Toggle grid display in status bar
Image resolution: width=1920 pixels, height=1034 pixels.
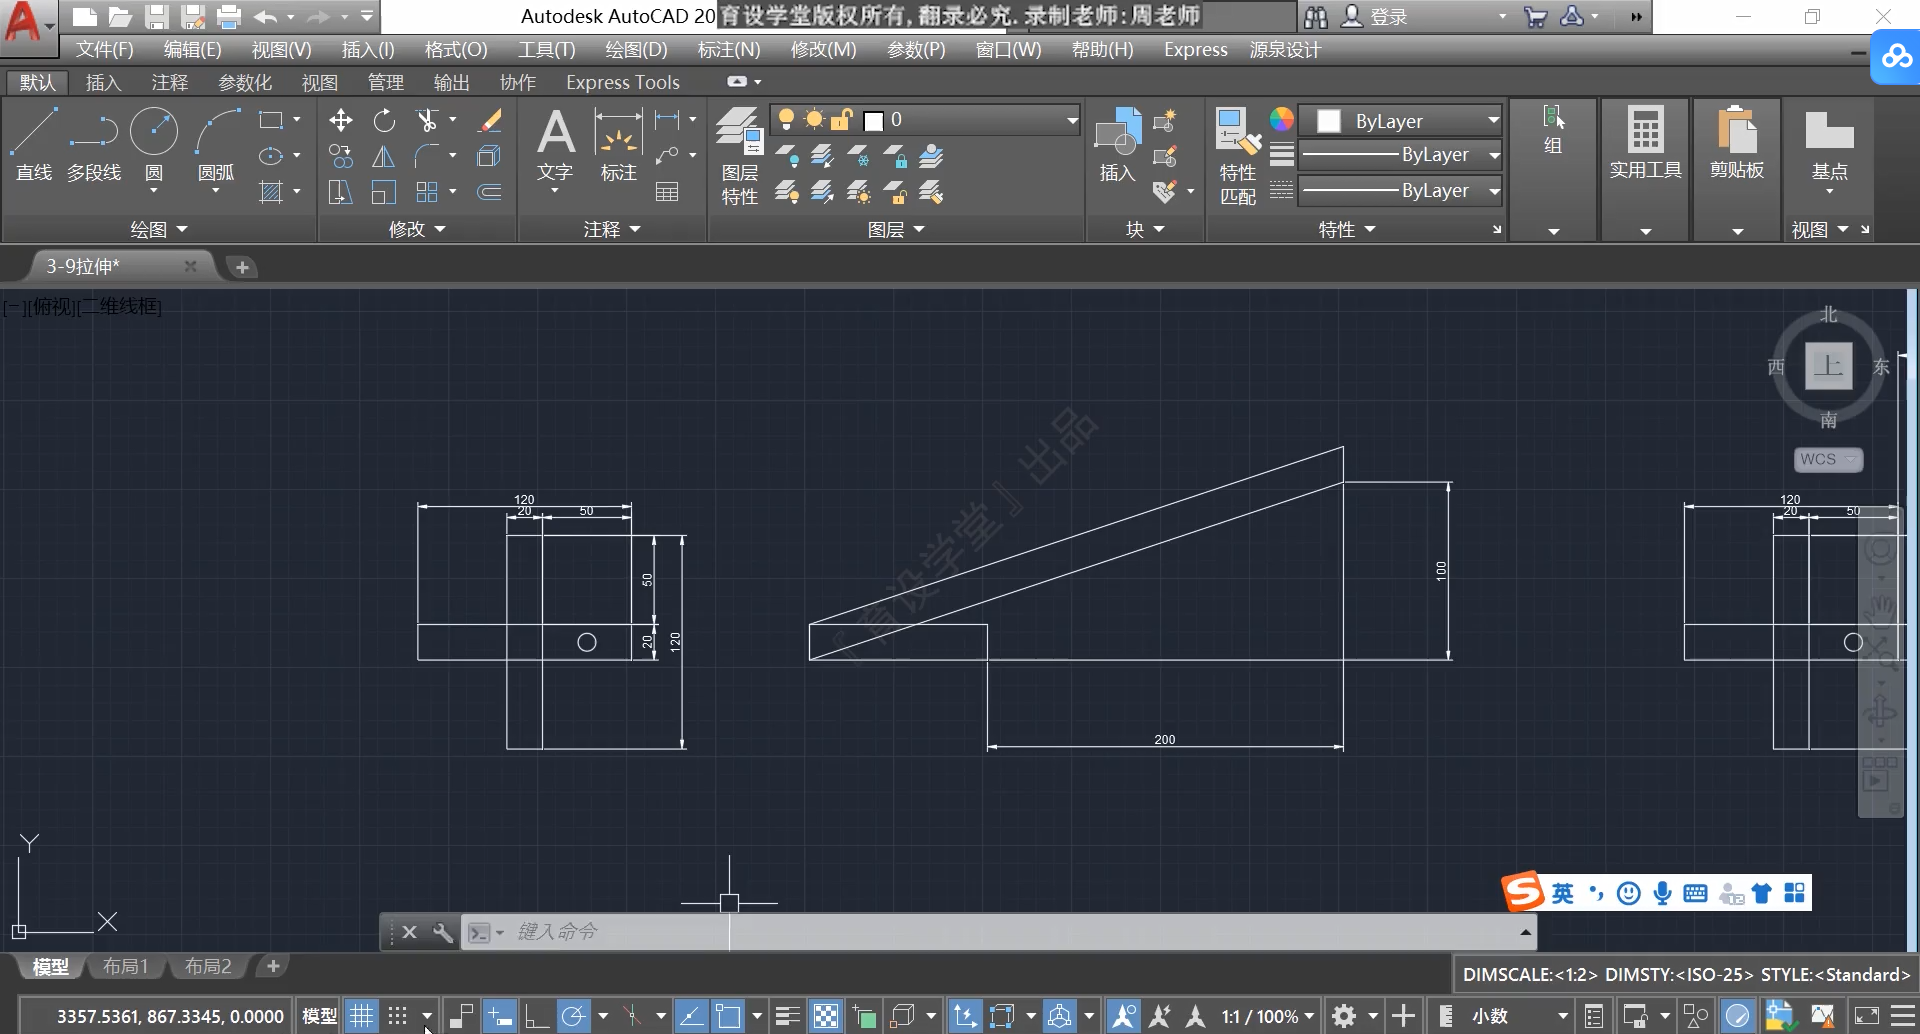[x=361, y=1016]
